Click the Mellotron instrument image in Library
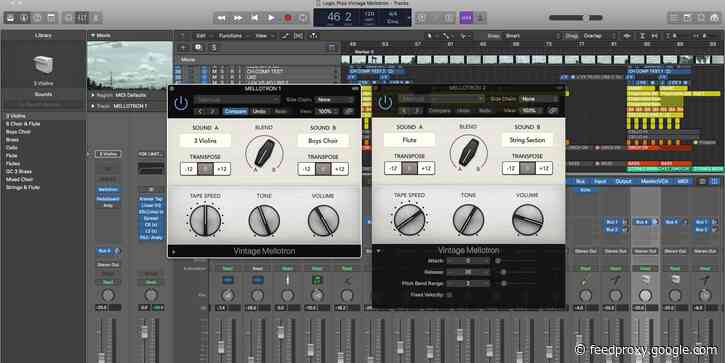Viewport: 725px width, 363px height. [43, 65]
